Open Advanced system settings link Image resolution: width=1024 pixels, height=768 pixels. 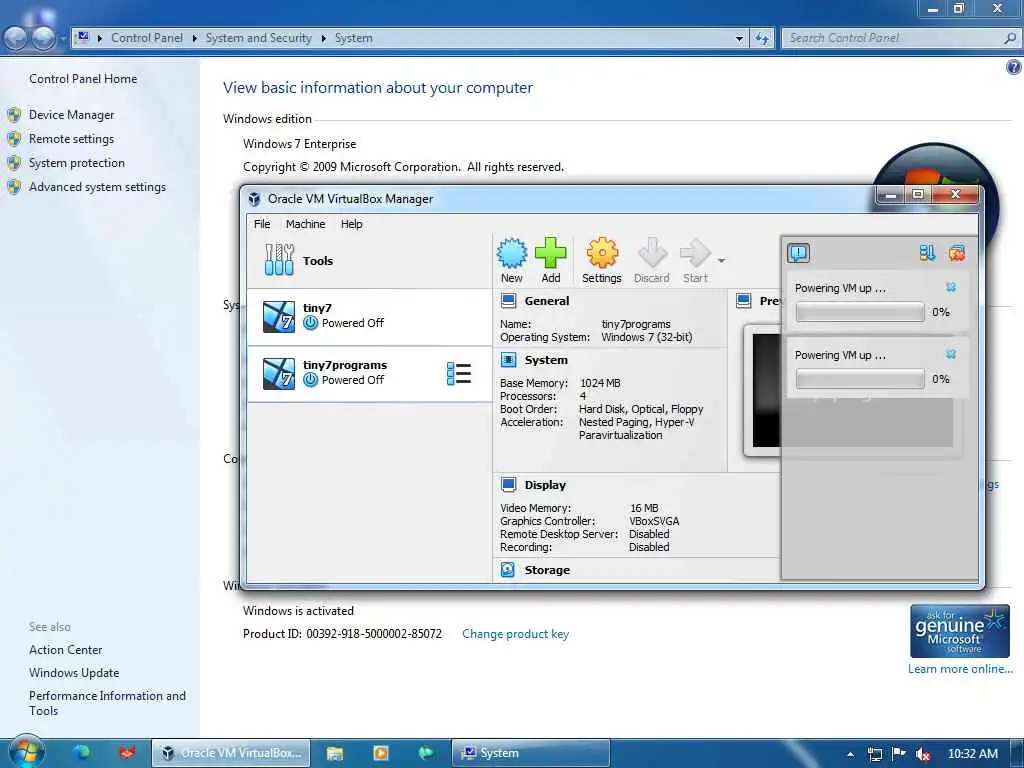click(97, 187)
